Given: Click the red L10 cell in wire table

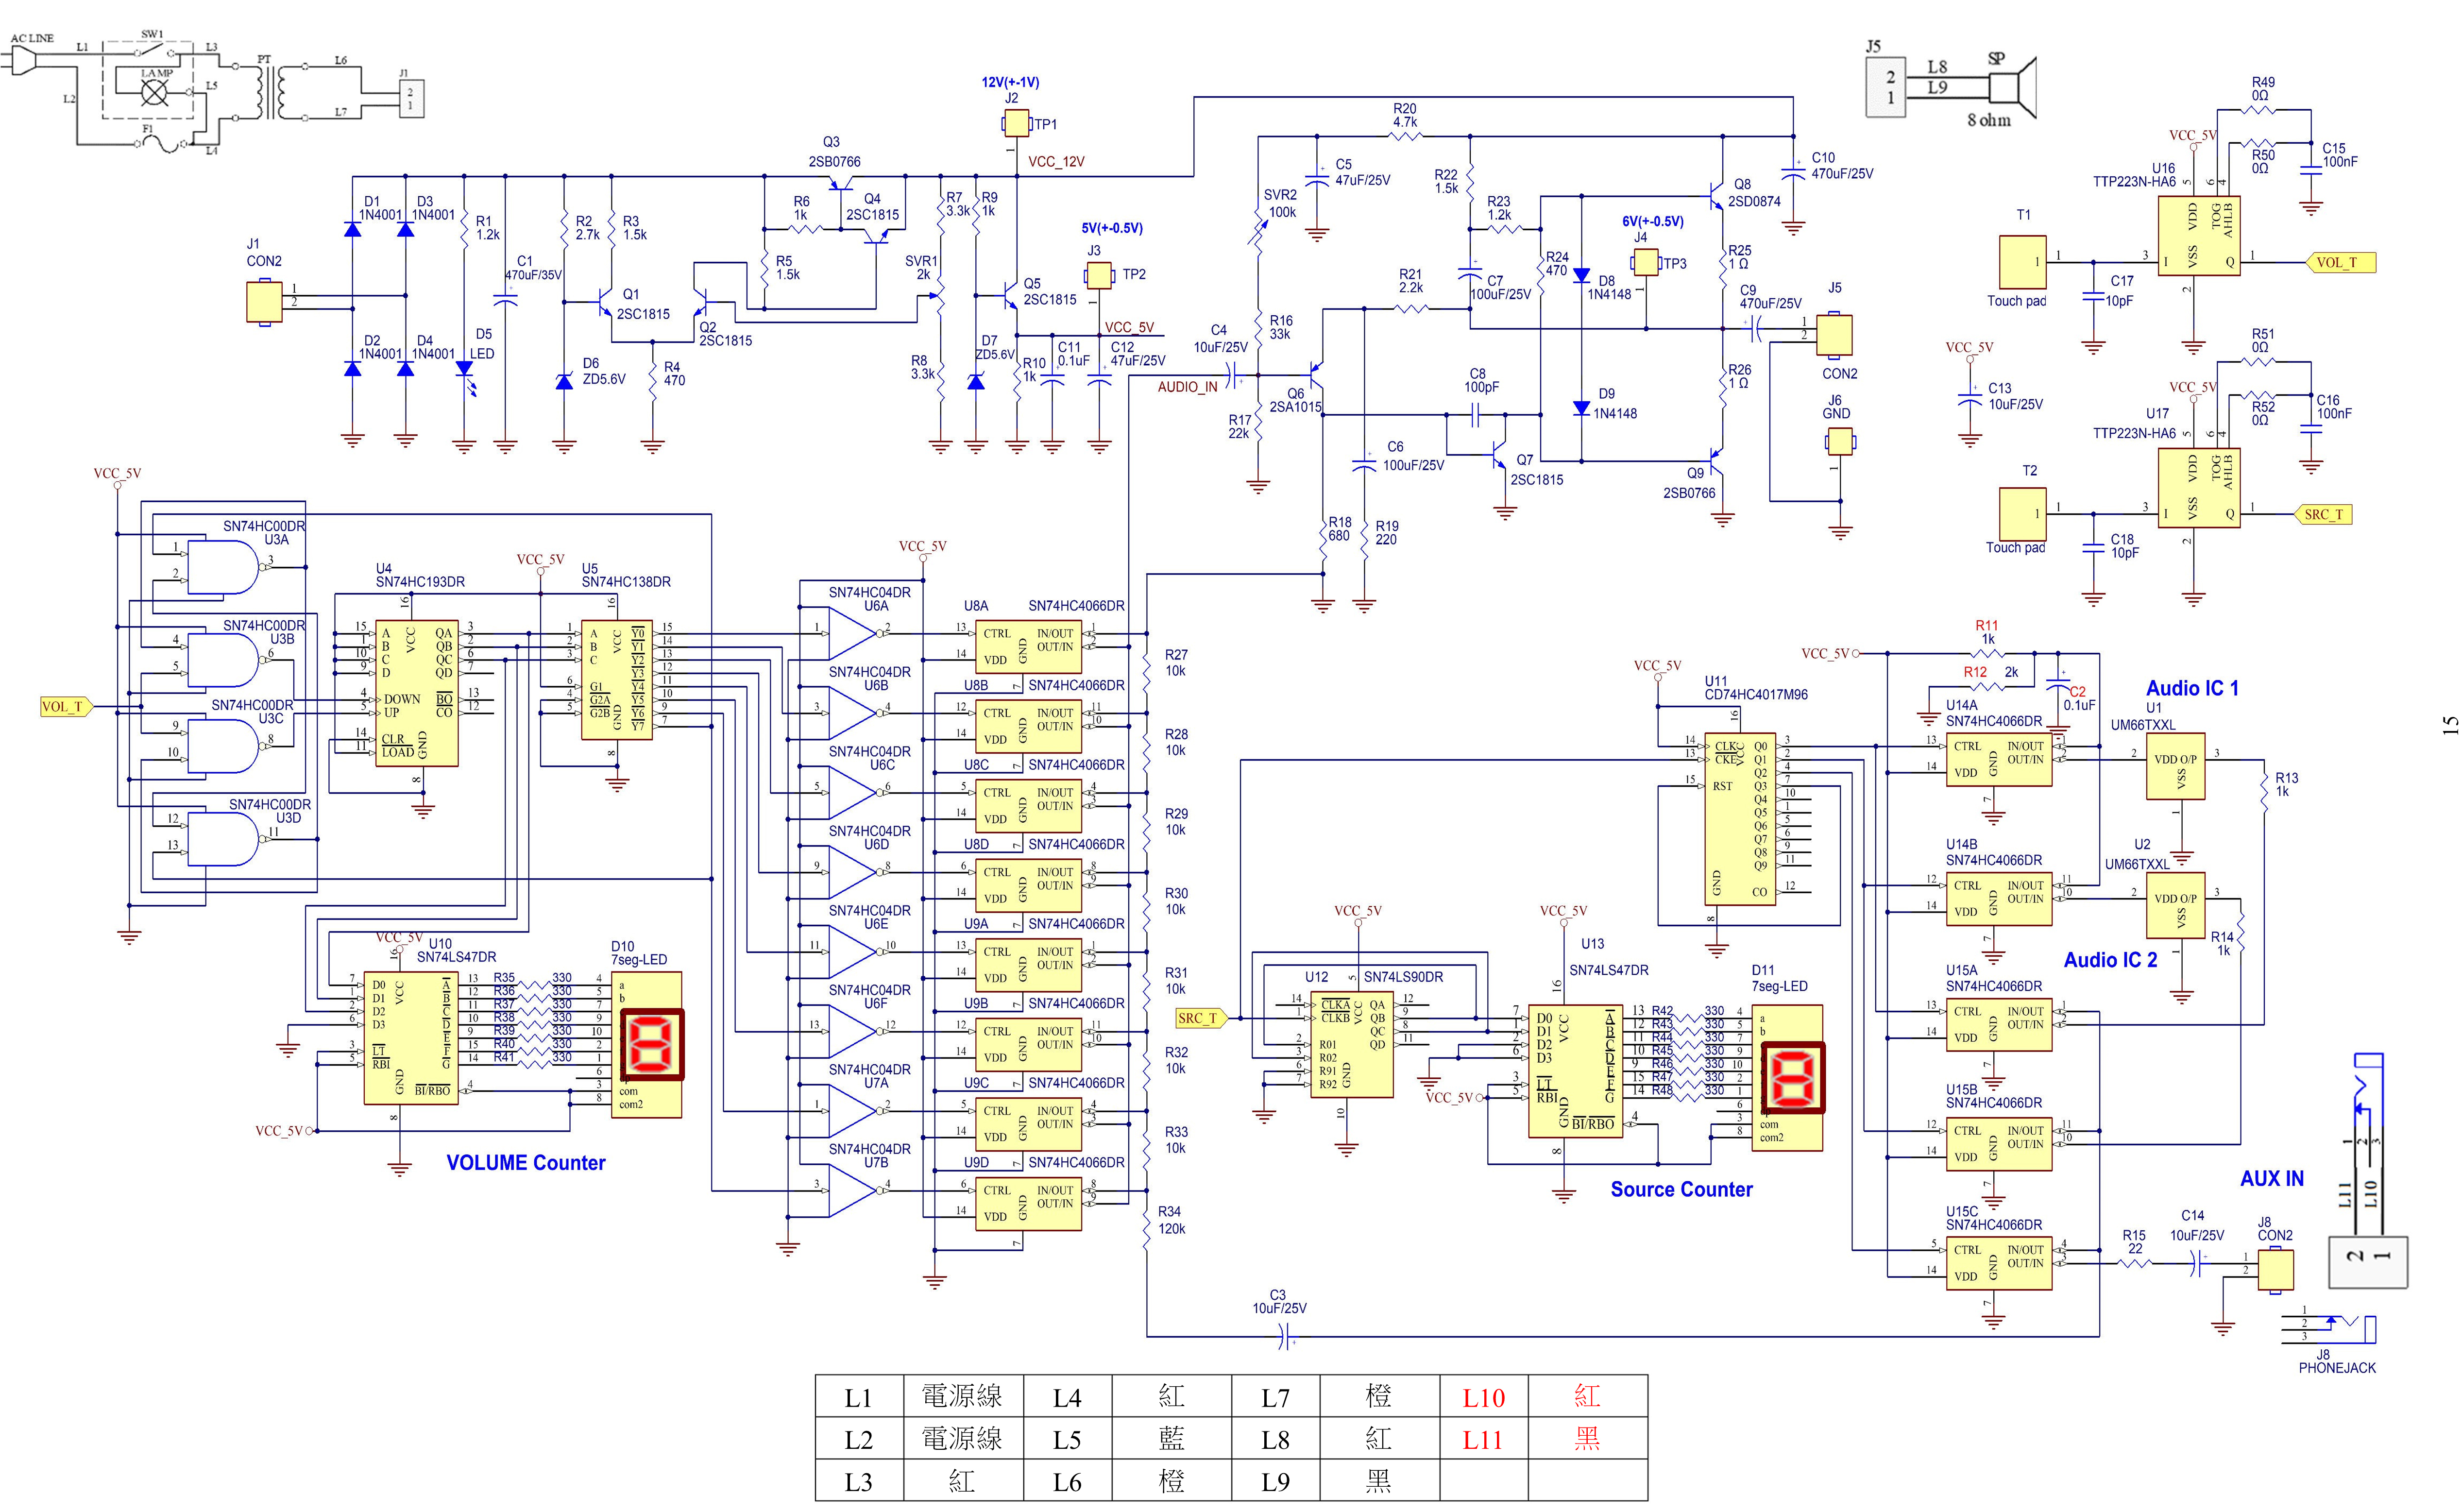Looking at the screenshot, I should coord(1483,1397).
